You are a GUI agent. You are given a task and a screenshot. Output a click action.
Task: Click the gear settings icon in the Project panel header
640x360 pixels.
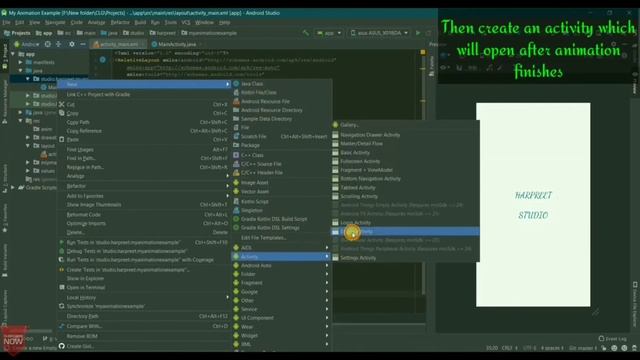pyautogui.click(x=72, y=44)
